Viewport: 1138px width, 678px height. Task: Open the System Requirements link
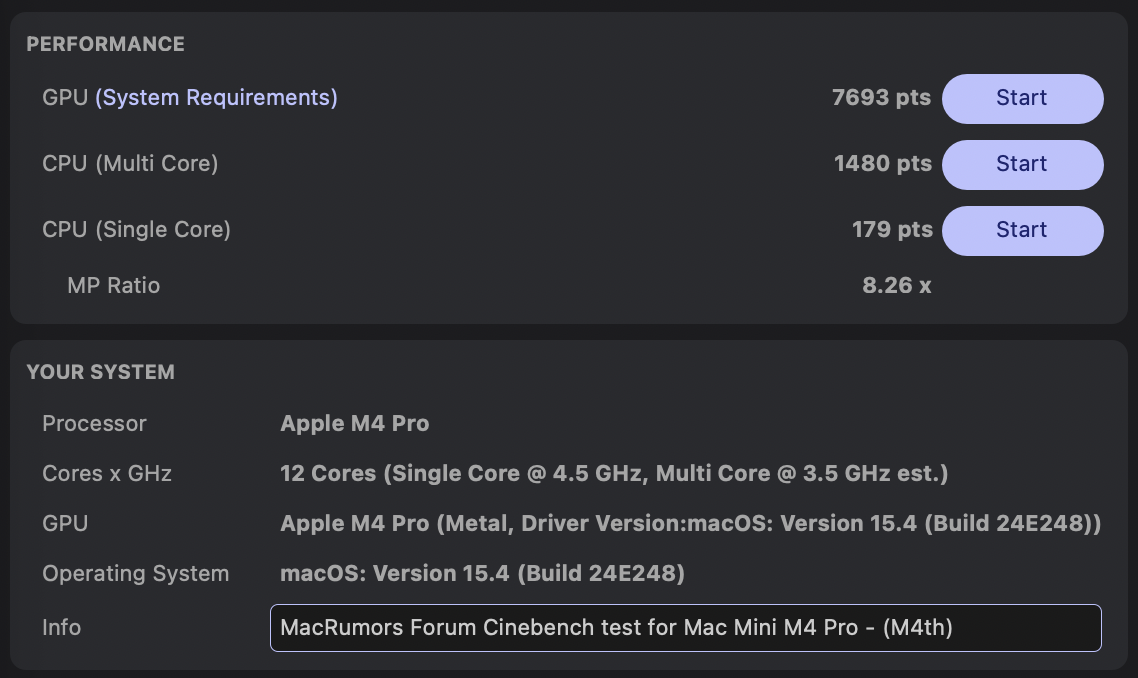click(x=216, y=97)
